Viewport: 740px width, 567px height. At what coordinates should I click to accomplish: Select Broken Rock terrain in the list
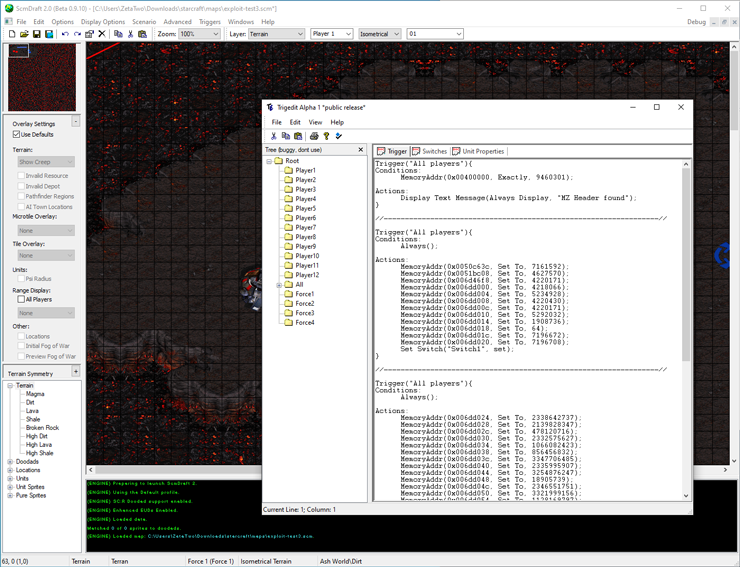tap(42, 427)
